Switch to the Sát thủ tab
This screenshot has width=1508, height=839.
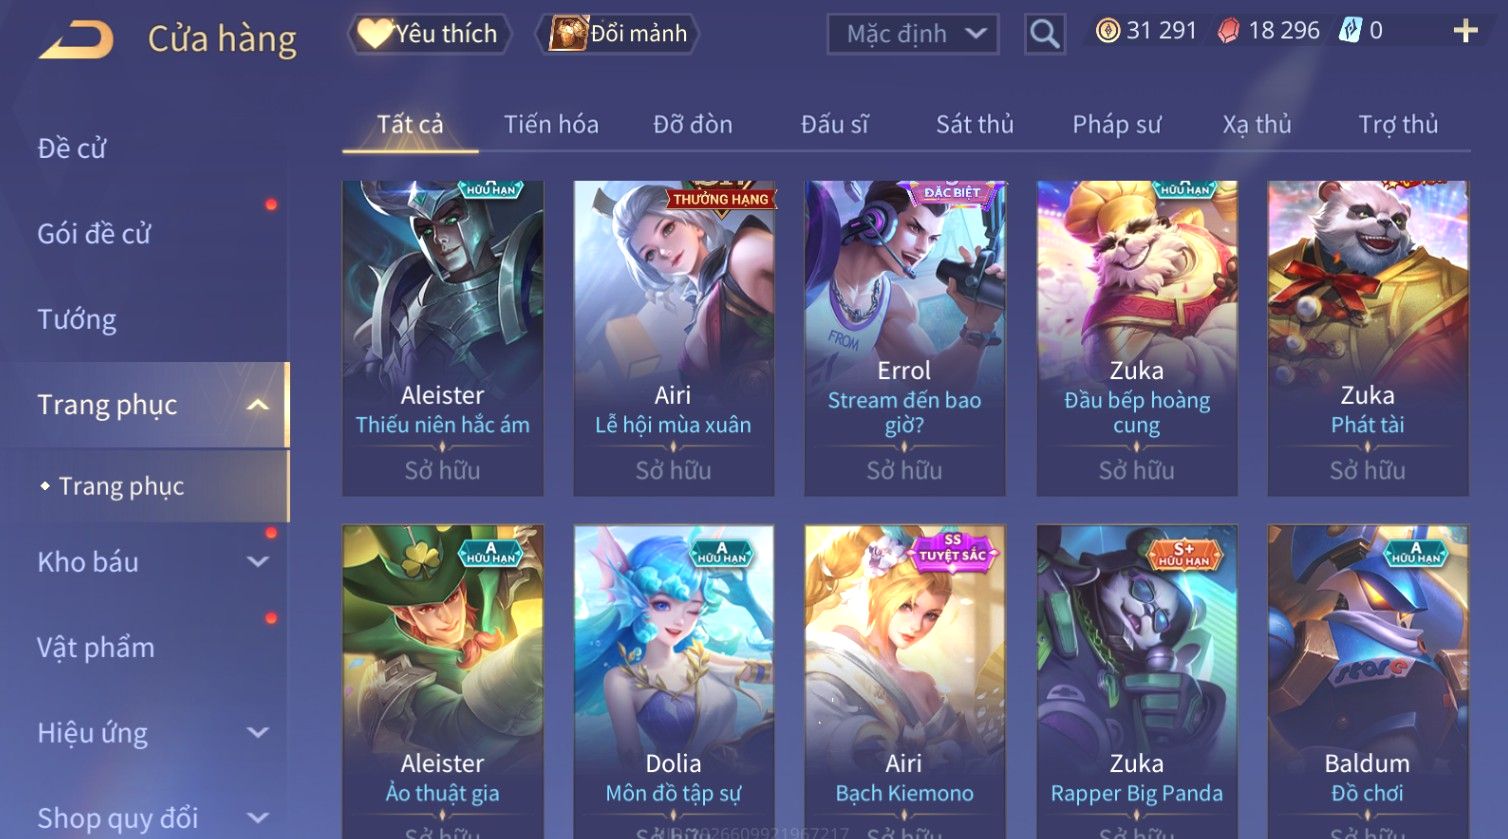point(974,124)
